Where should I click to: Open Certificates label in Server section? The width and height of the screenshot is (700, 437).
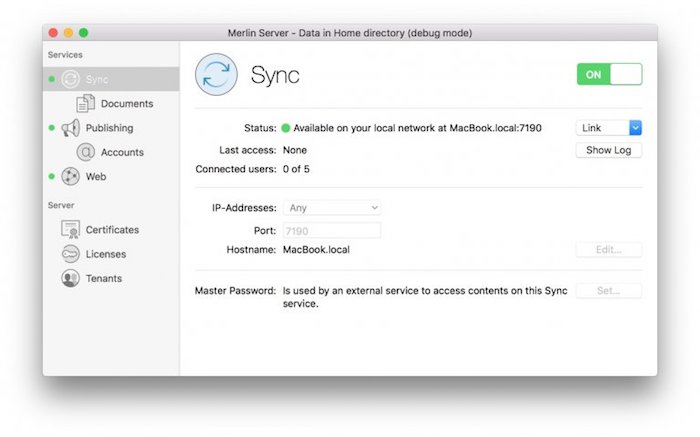[x=112, y=230]
